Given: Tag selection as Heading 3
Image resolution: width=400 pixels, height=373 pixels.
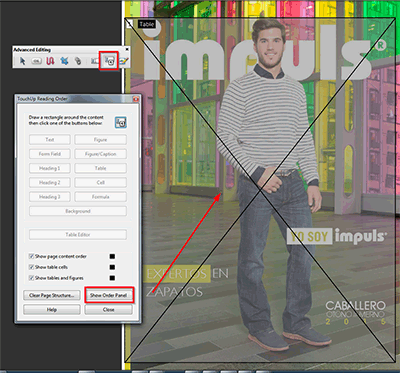Looking at the screenshot, I should tap(50, 197).
